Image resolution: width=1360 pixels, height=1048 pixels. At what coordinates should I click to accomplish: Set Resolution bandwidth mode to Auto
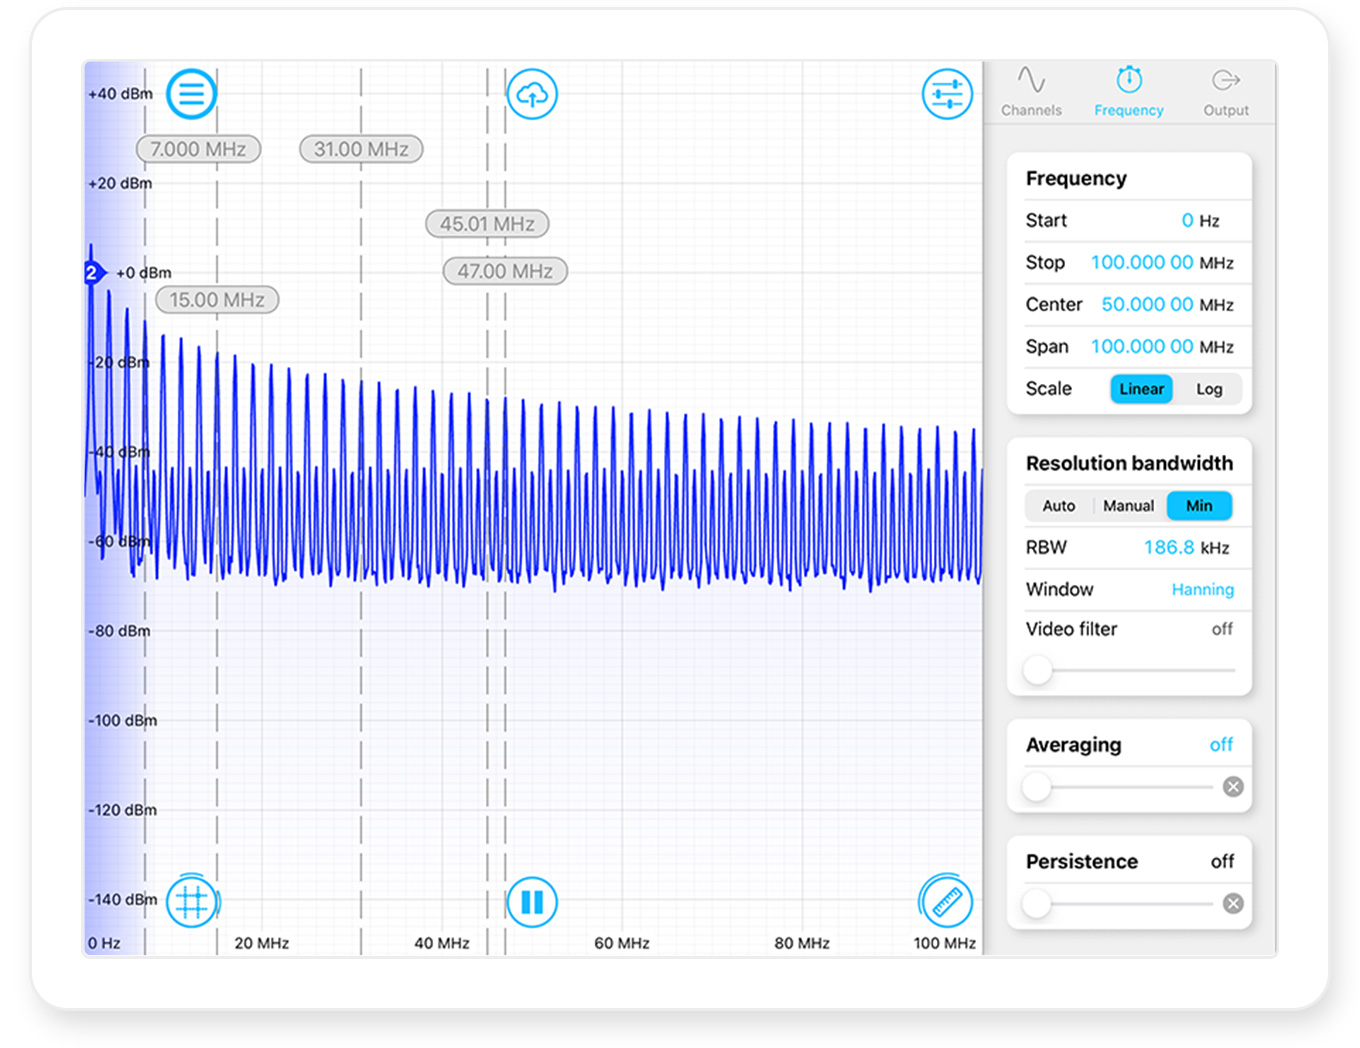coord(1058,506)
